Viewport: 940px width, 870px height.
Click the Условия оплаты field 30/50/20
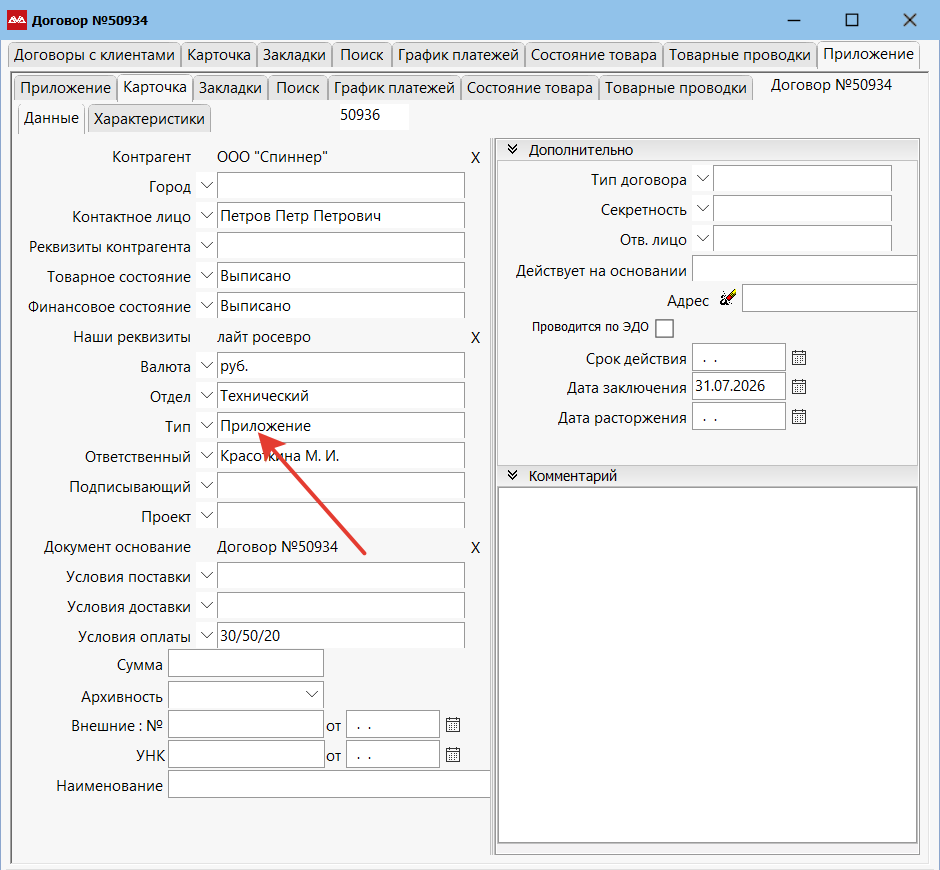[x=341, y=636]
